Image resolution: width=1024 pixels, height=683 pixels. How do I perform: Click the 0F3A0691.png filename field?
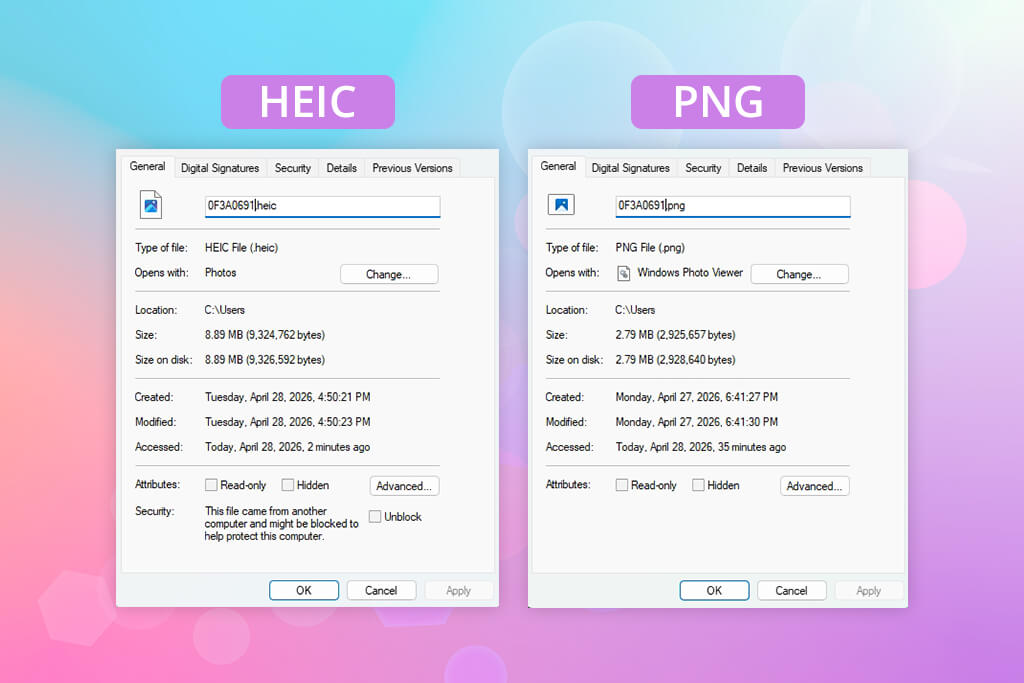(733, 206)
